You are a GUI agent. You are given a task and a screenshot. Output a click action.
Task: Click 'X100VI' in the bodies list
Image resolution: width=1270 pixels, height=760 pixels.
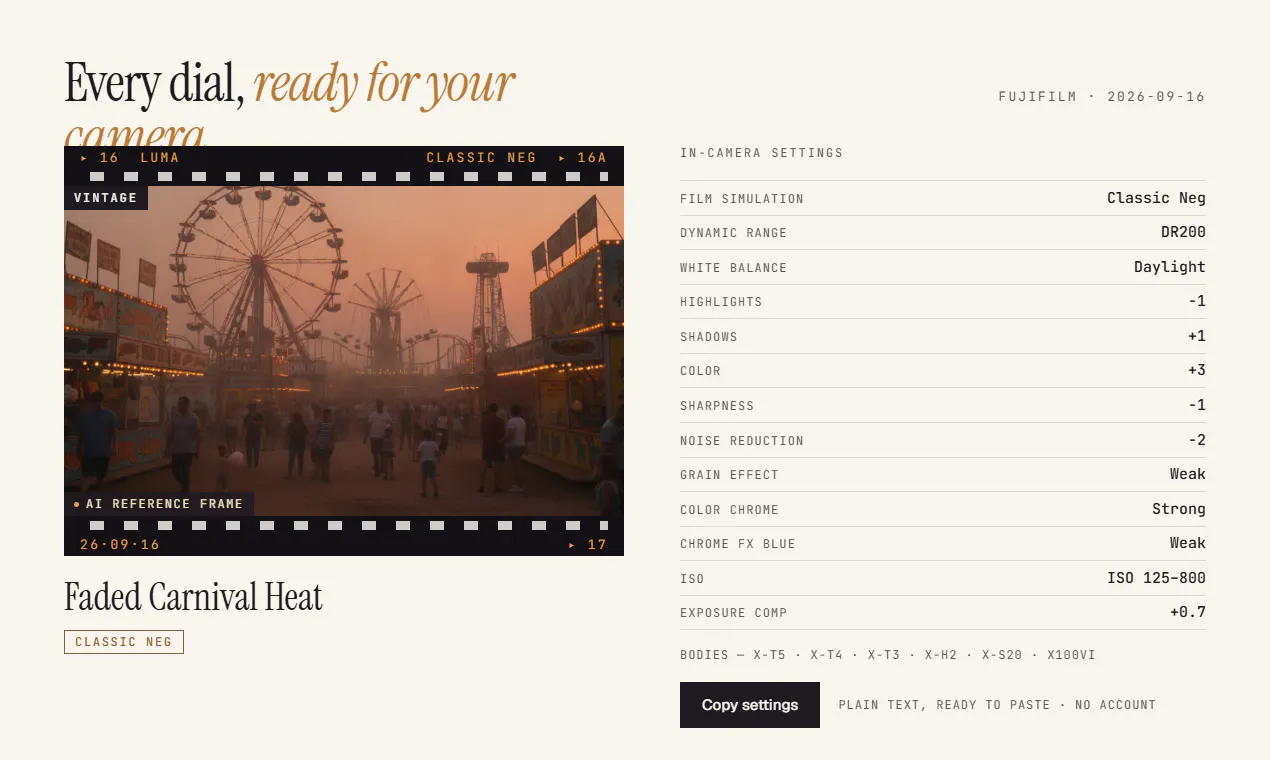[1071, 655]
